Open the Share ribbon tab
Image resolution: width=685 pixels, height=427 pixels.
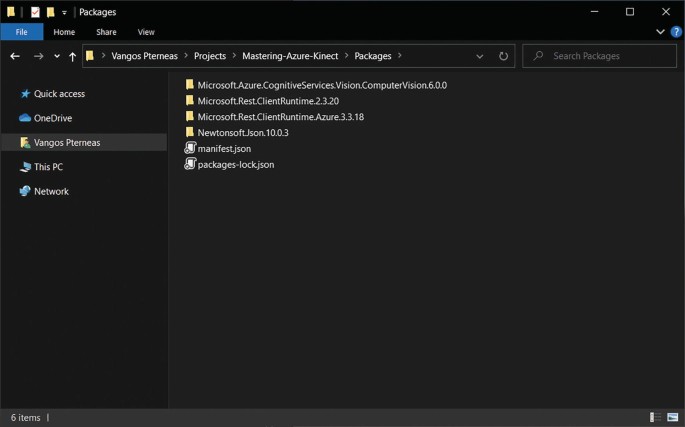(106, 32)
